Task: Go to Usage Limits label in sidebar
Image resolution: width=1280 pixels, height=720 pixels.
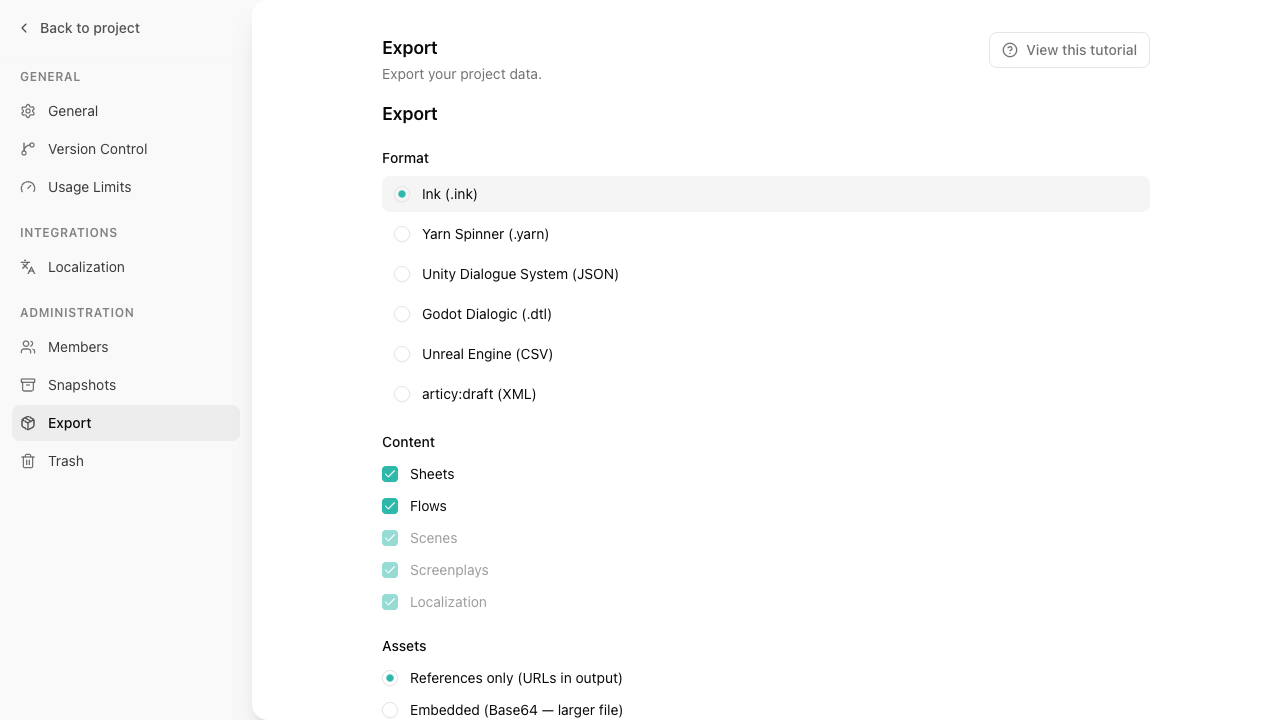Action: click(90, 187)
